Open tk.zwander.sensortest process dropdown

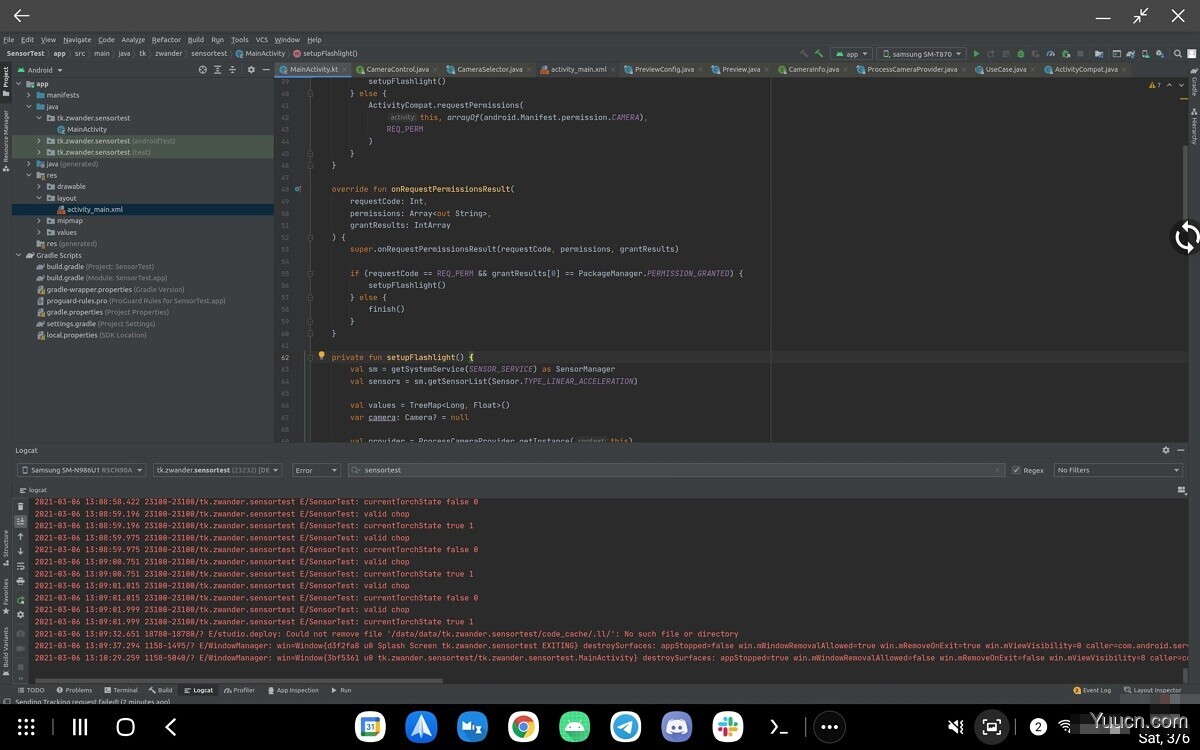217,470
